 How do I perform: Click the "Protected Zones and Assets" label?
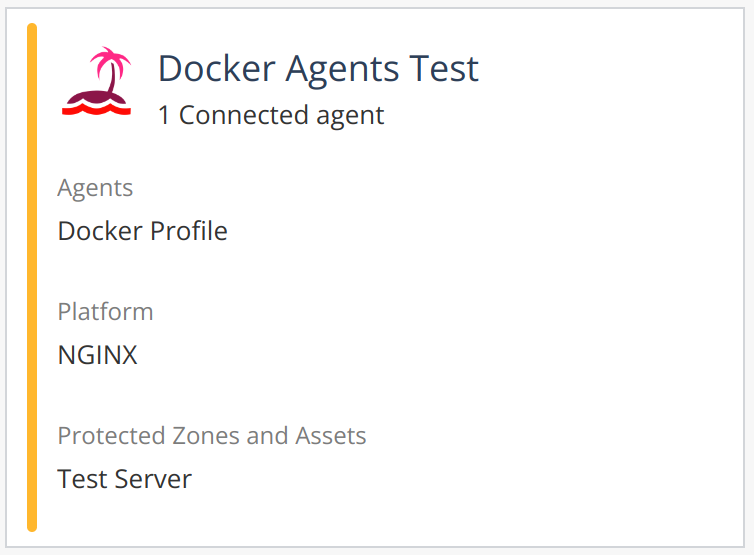[x=212, y=435]
